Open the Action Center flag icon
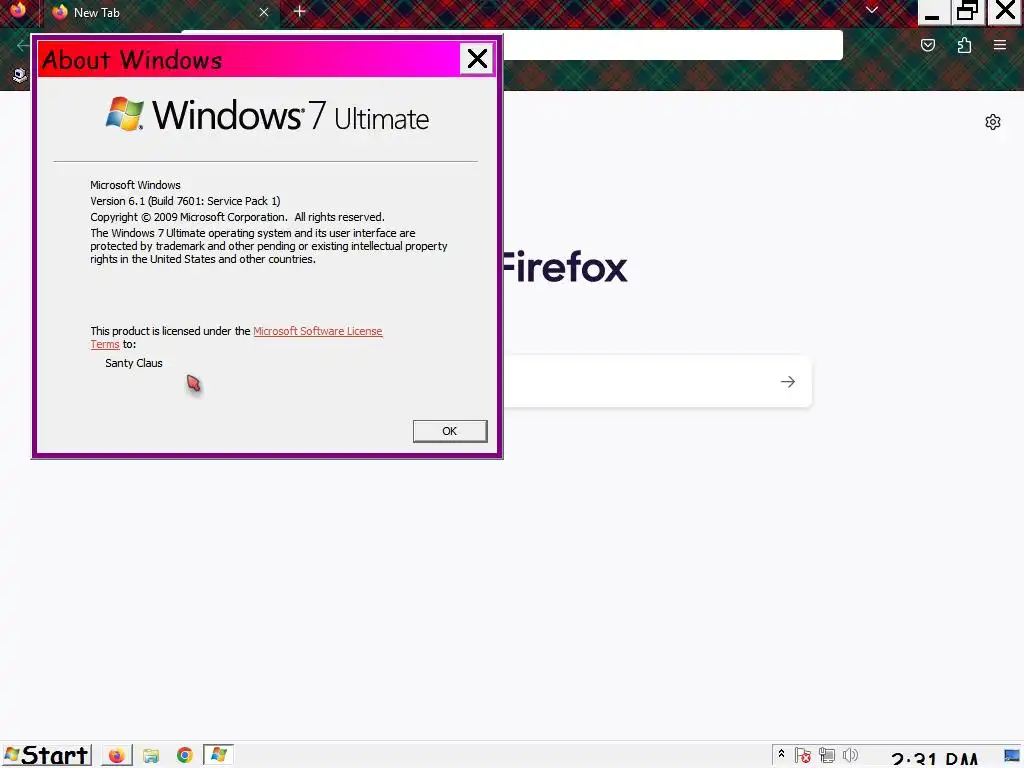 pos(803,756)
